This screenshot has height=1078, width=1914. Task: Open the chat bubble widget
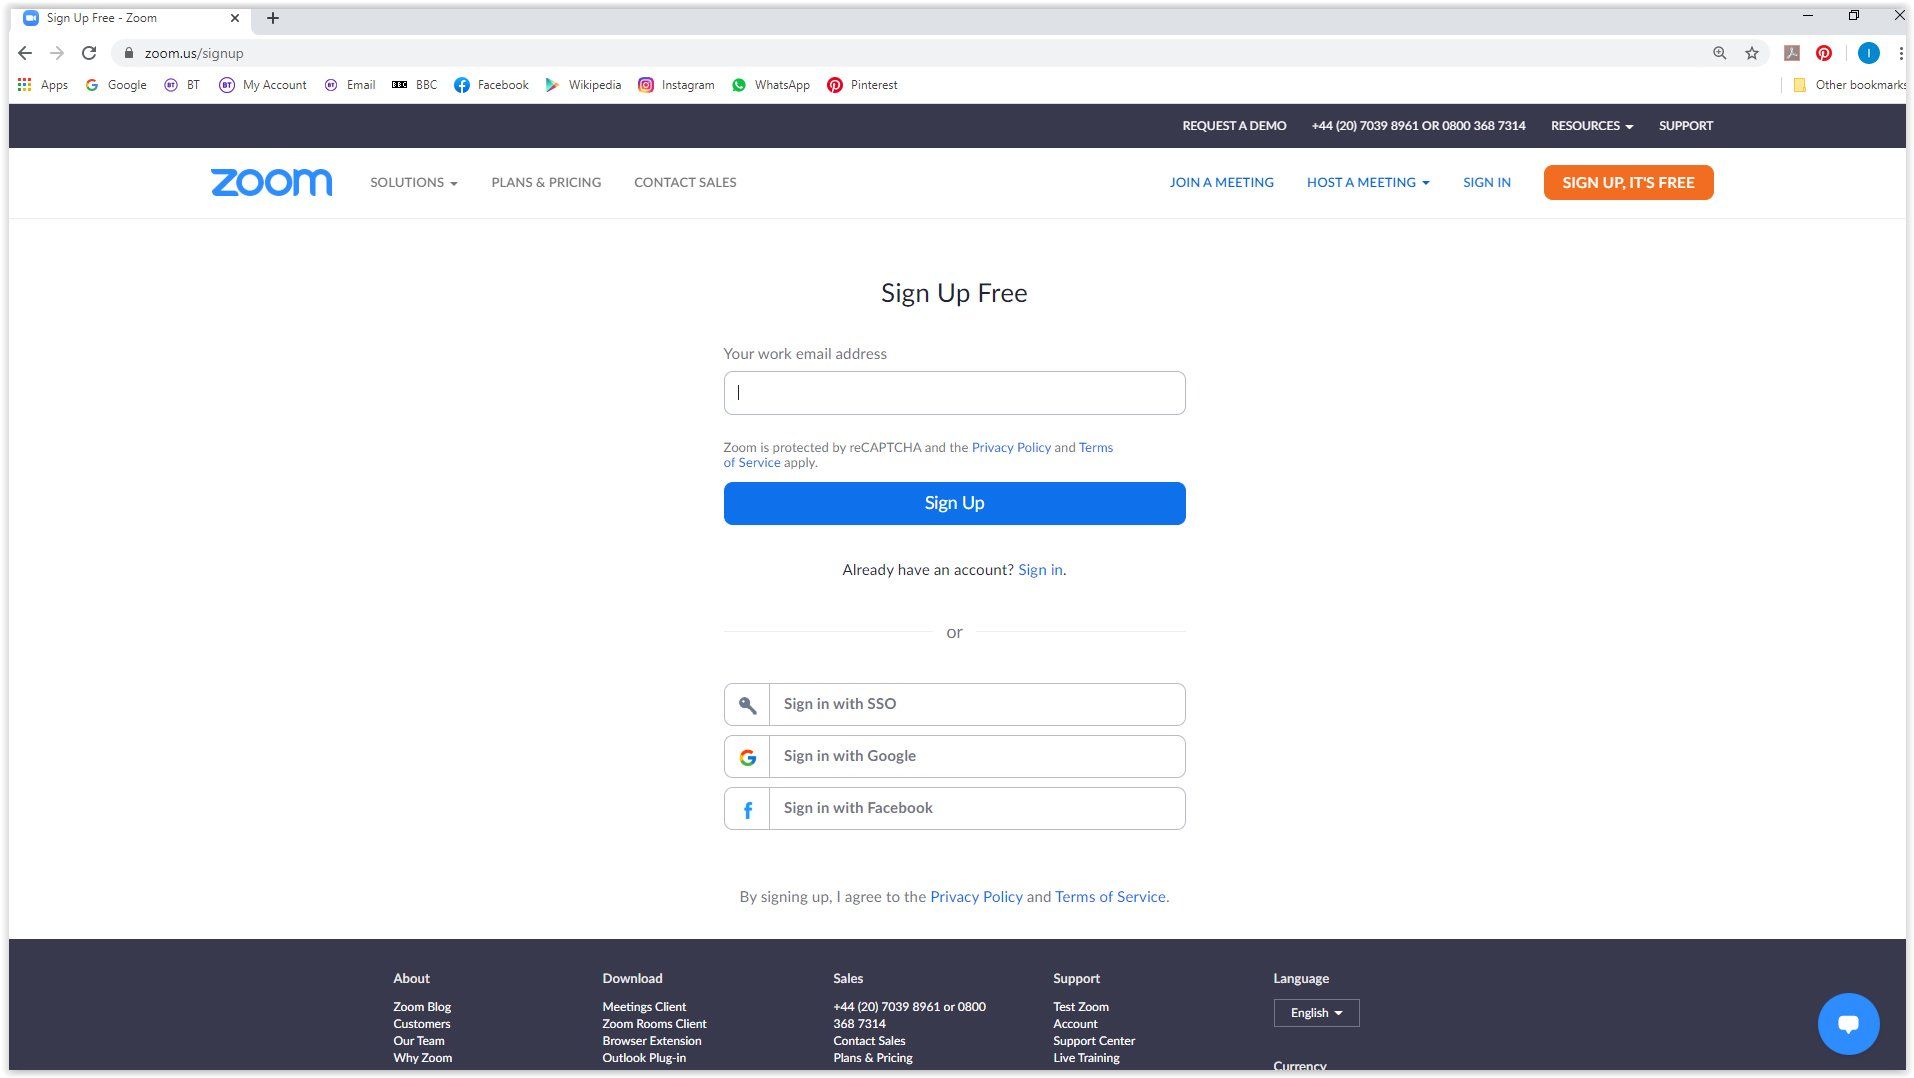point(1848,1023)
